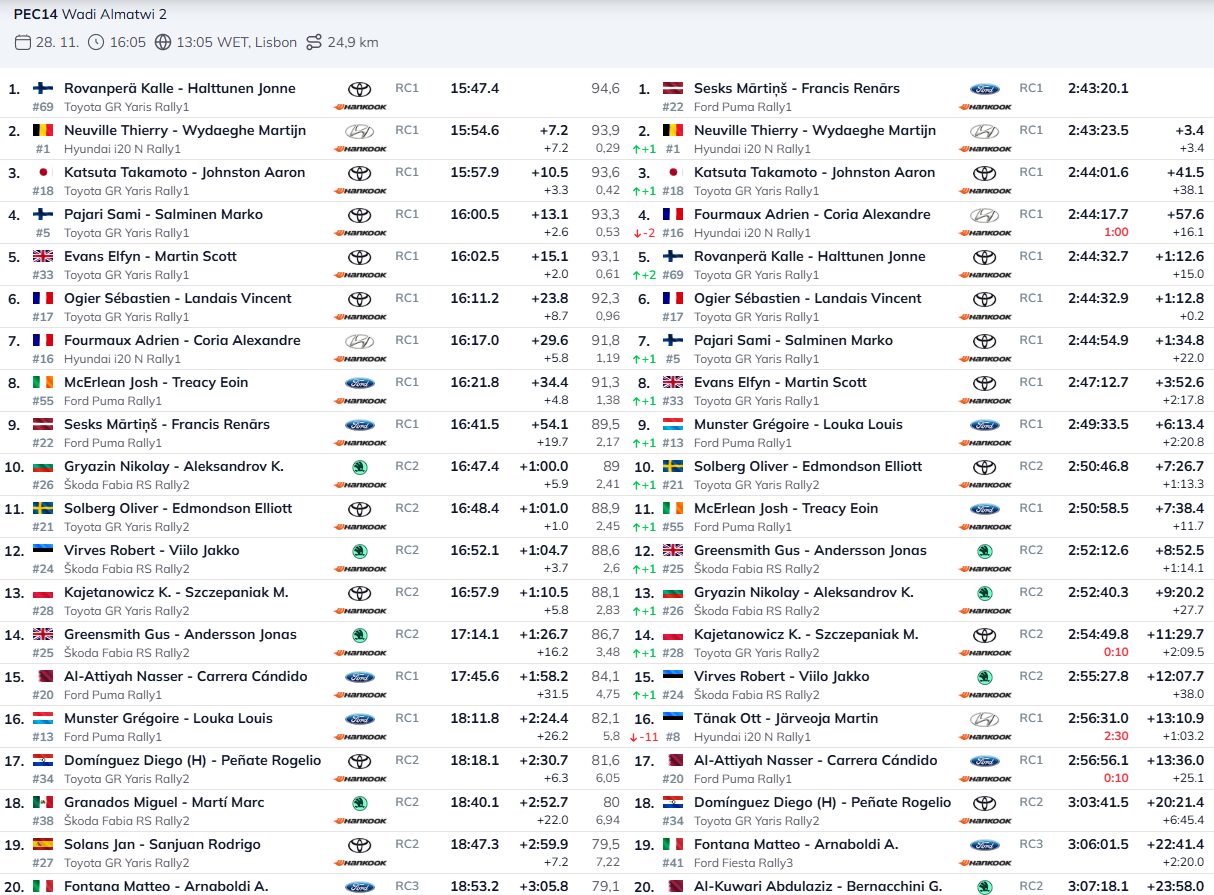Screen dimensions: 1214x895
Task: Click Toyota logo in Rovanperä's 15:47.4 stage row
Action: (x=359, y=89)
